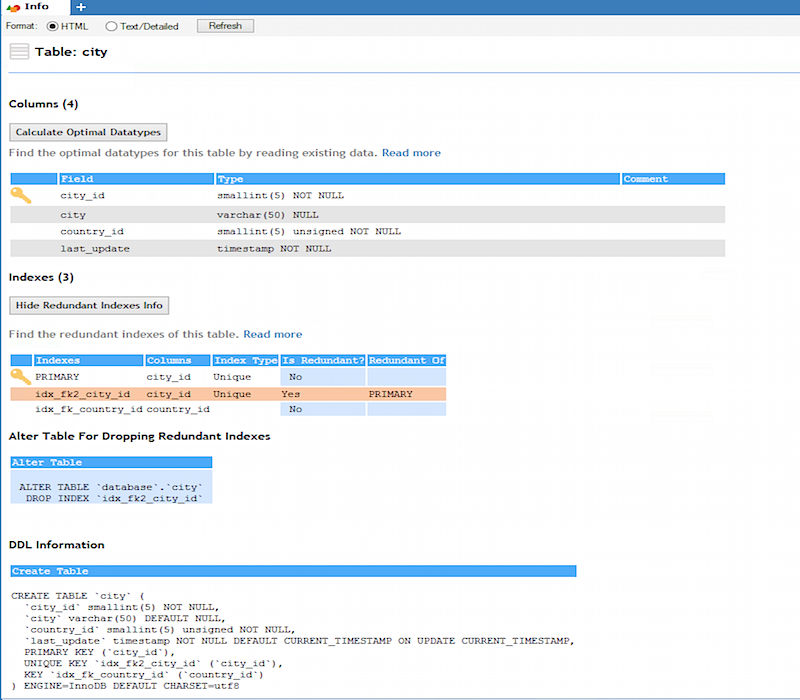800x700 pixels.
Task: Open the Info tab
Action: [x=34, y=7]
